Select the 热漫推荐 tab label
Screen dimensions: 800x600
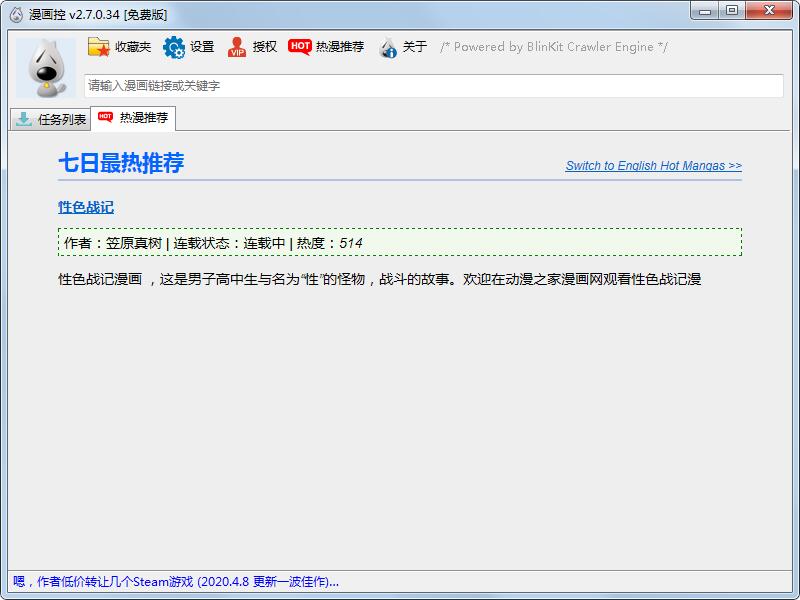(x=144, y=118)
